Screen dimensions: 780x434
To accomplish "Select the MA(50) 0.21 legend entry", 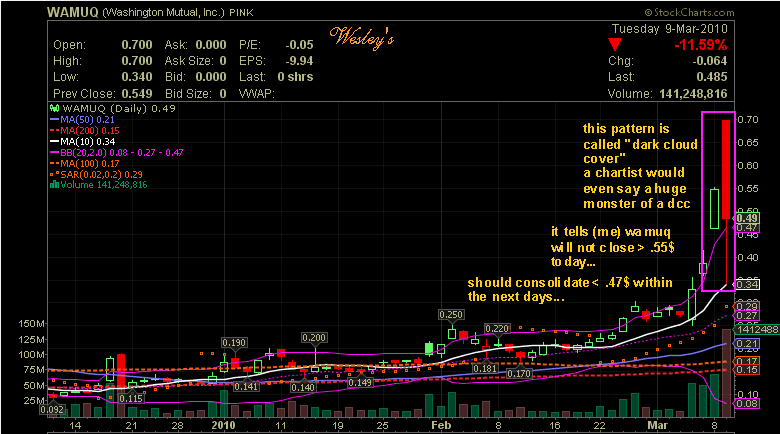I will pos(82,119).
